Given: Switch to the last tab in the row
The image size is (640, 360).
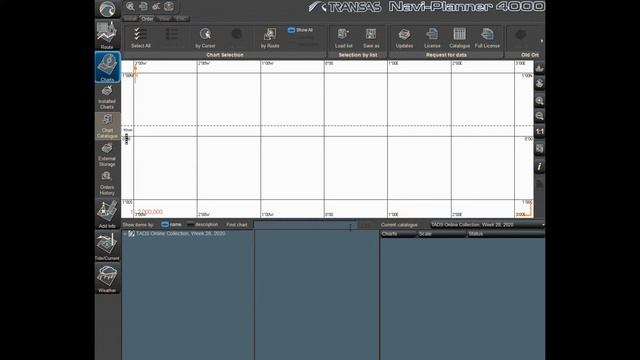Looking at the screenshot, I should click(x=181, y=19).
